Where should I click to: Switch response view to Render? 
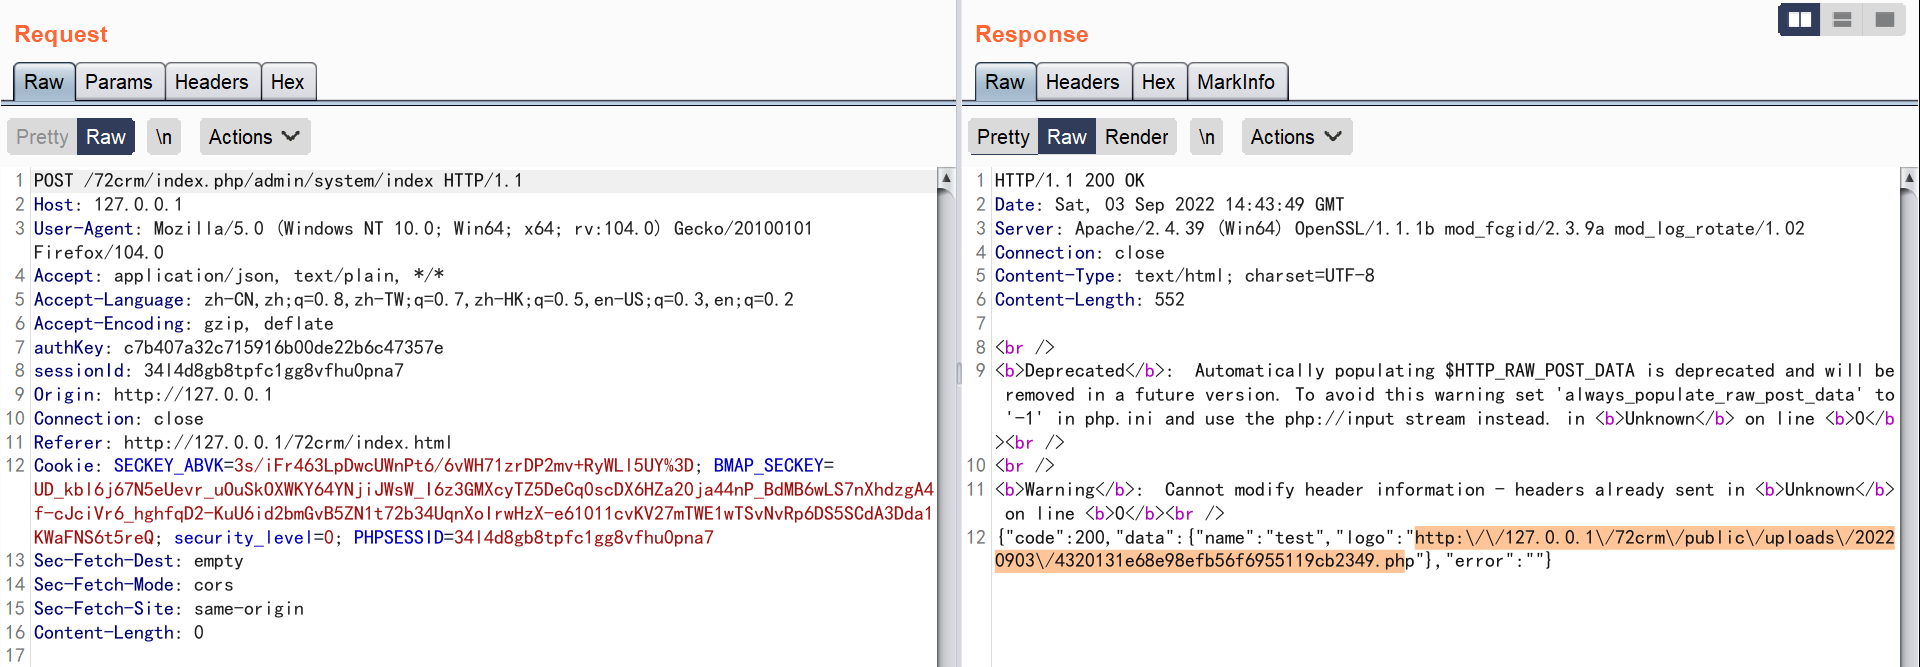(x=1137, y=137)
